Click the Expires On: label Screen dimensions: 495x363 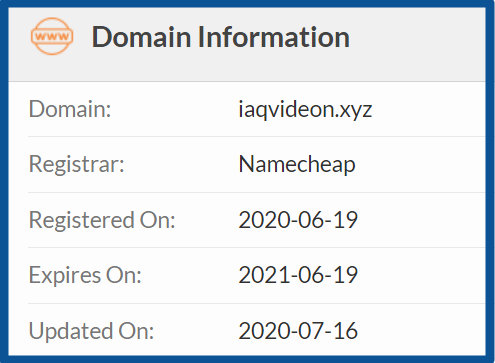85,275
